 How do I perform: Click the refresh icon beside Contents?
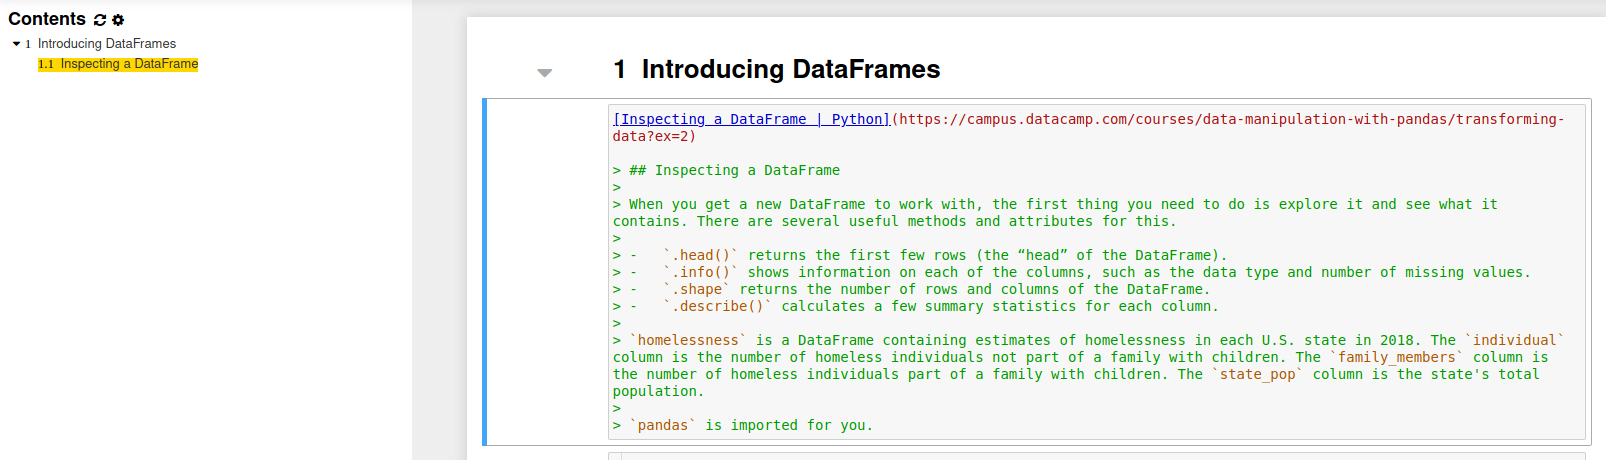(x=100, y=20)
